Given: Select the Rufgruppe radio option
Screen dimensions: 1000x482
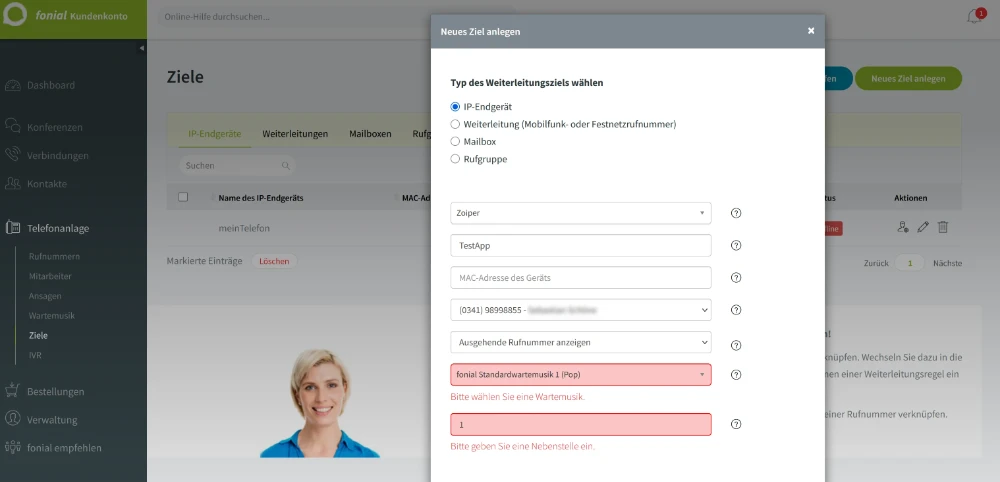Looking at the screenshot, I should coord(455,159).
